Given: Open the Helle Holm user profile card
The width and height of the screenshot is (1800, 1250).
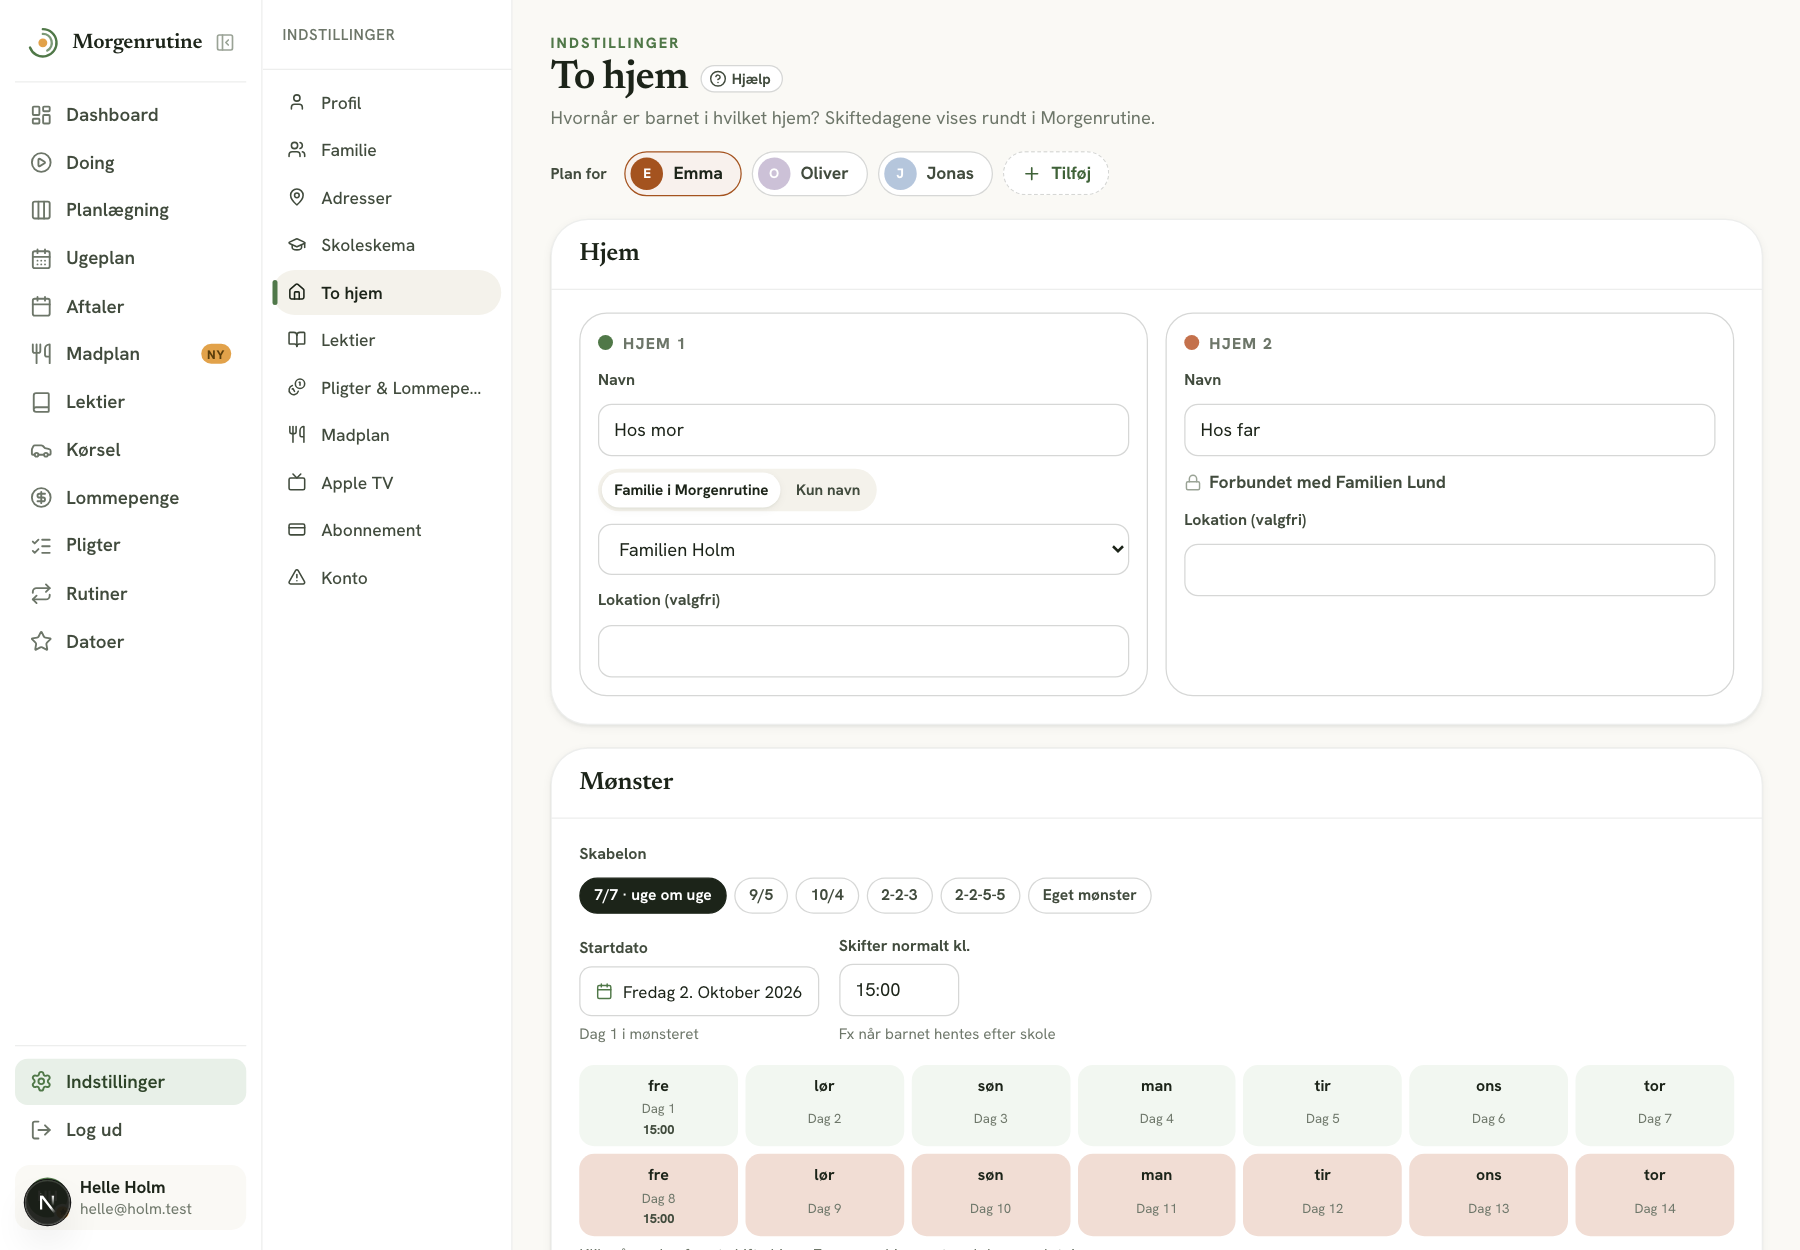Looking at the screenshot, I should click(x=131, y=1198).
